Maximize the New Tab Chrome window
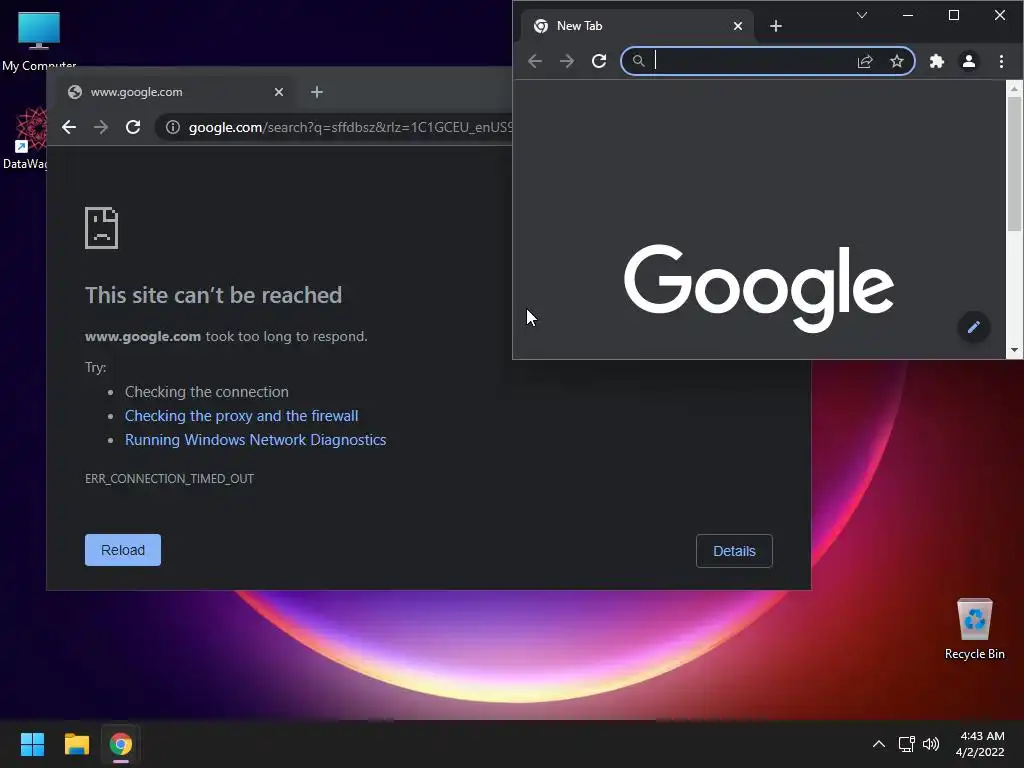Viewport: 1024px width, 768px height. pyautogui.click(x=953, y=15)
